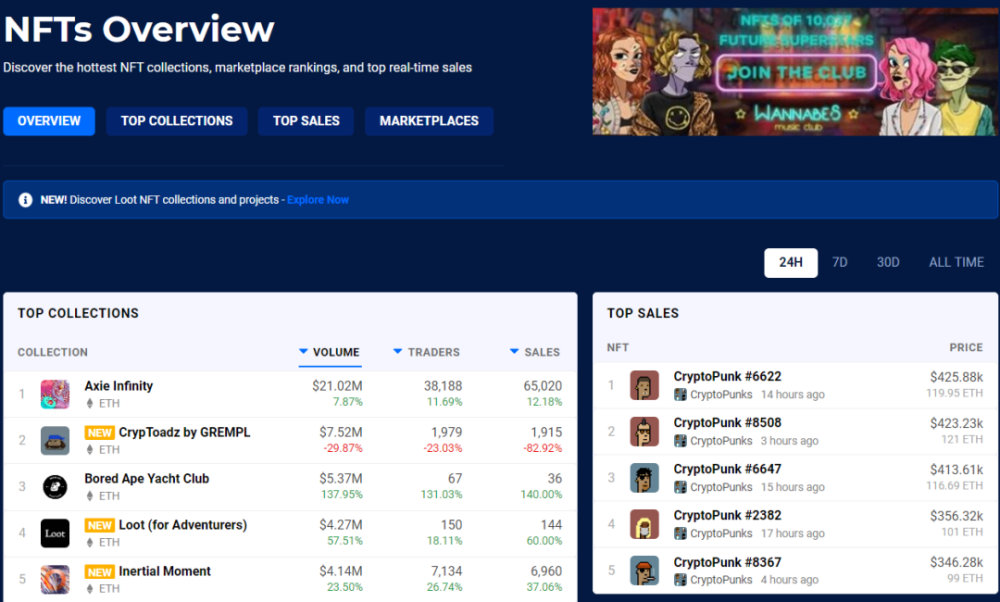Viewport: 1000px width, 602px height.
Task: Click the info icon in the Loot notice banner
Action: pos(25,200)
